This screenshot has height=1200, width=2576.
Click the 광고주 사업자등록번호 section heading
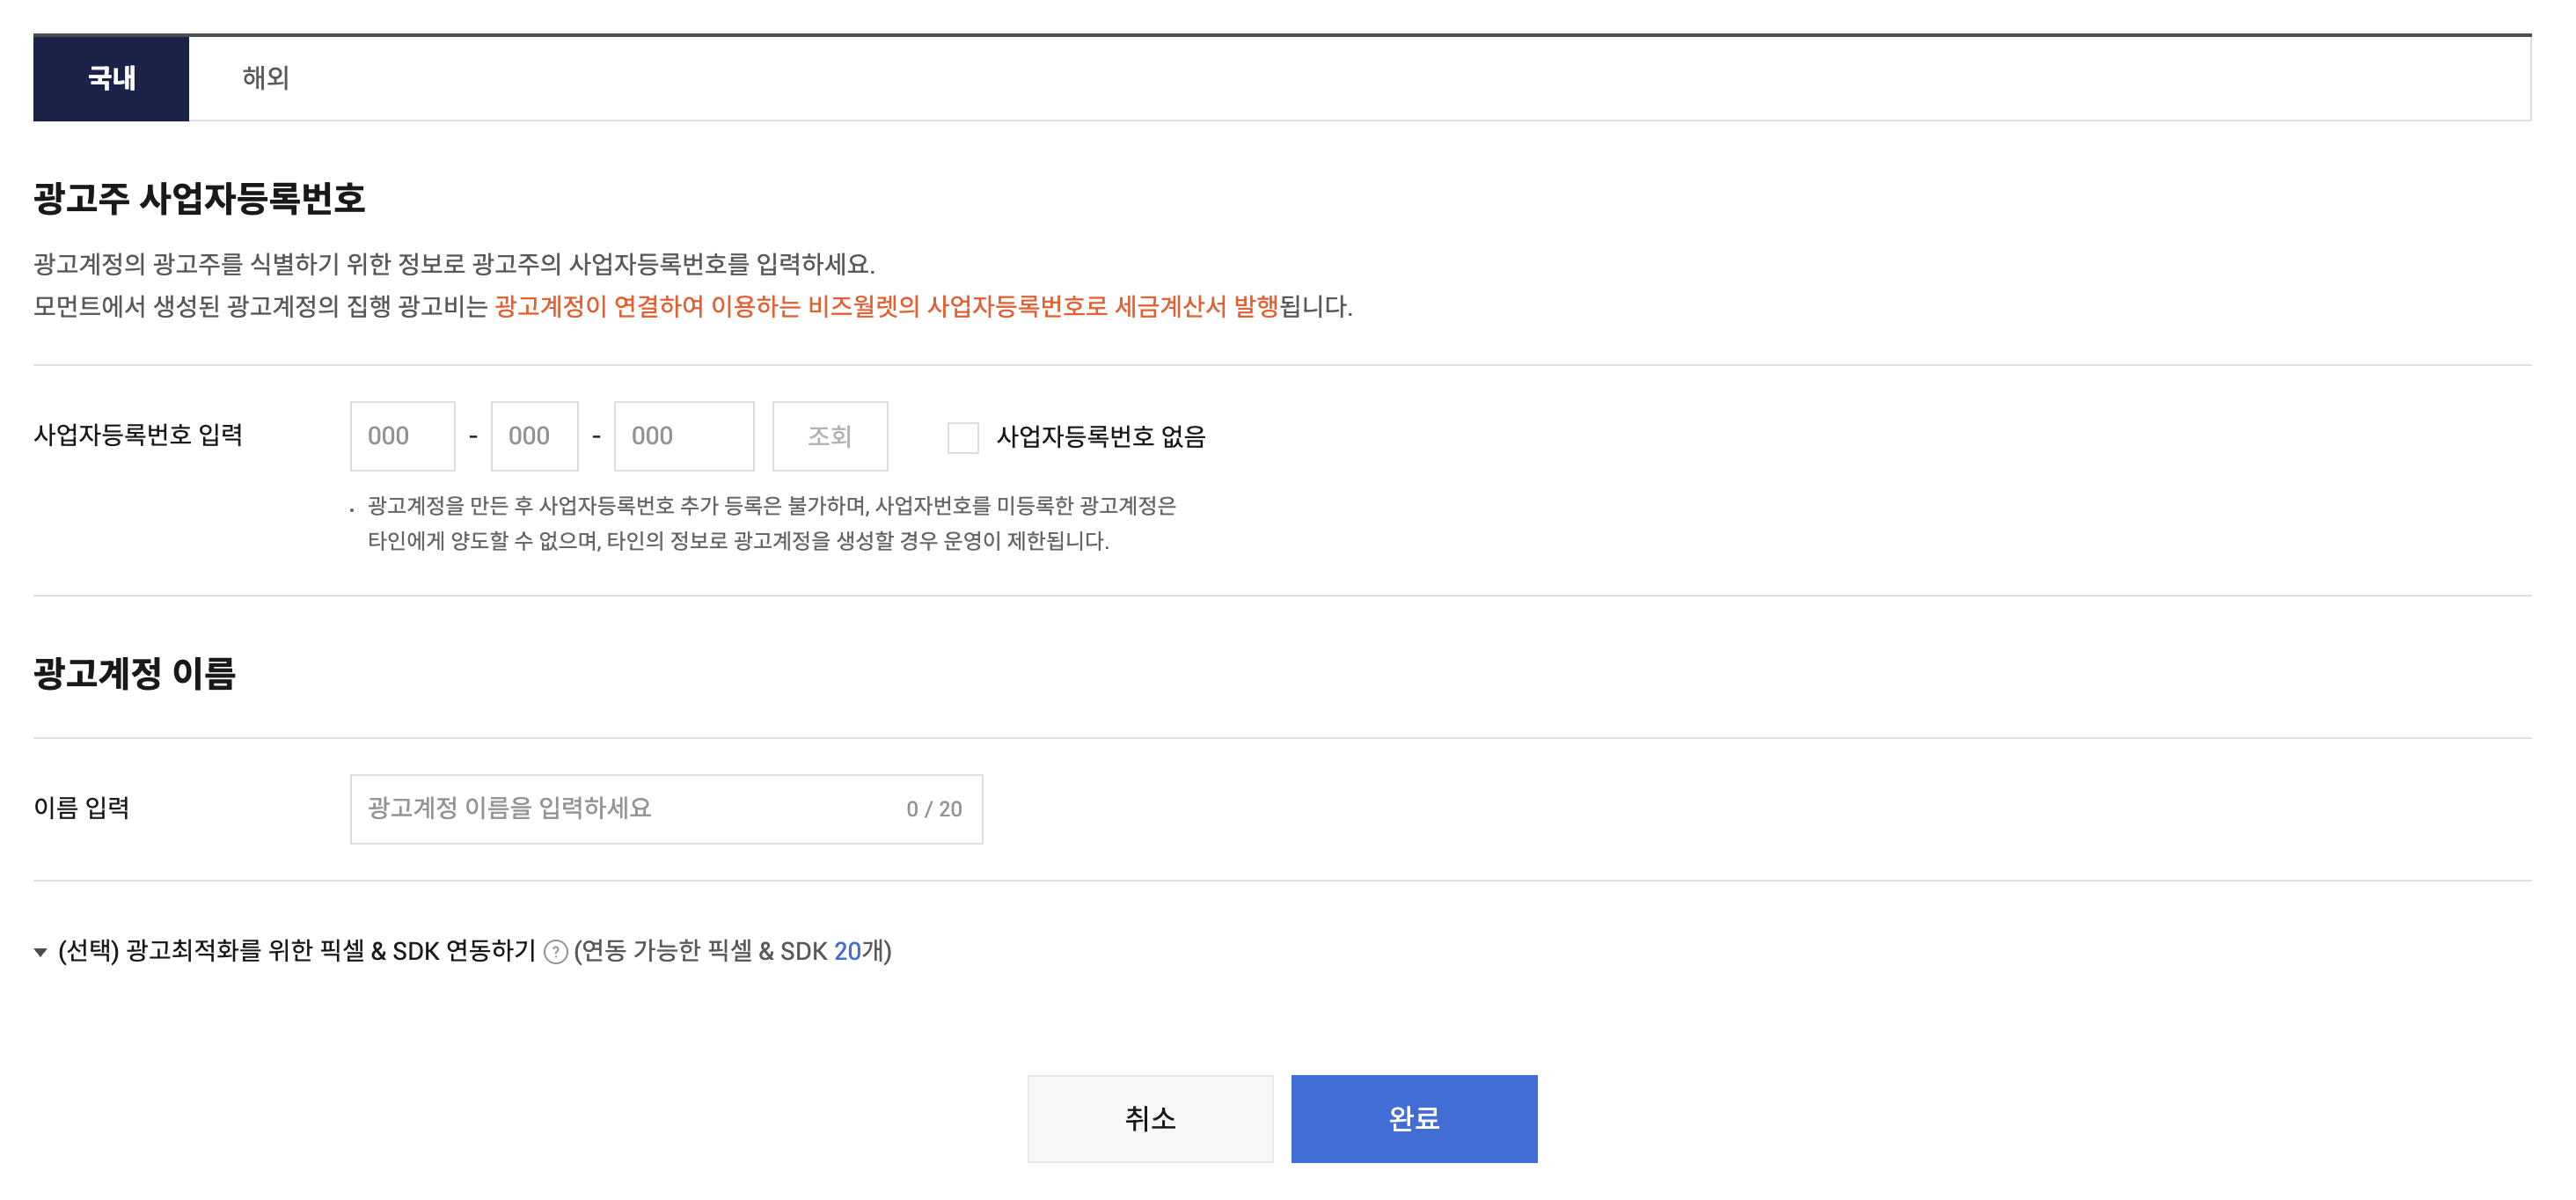pyautogui.click(x=199, y=198)
